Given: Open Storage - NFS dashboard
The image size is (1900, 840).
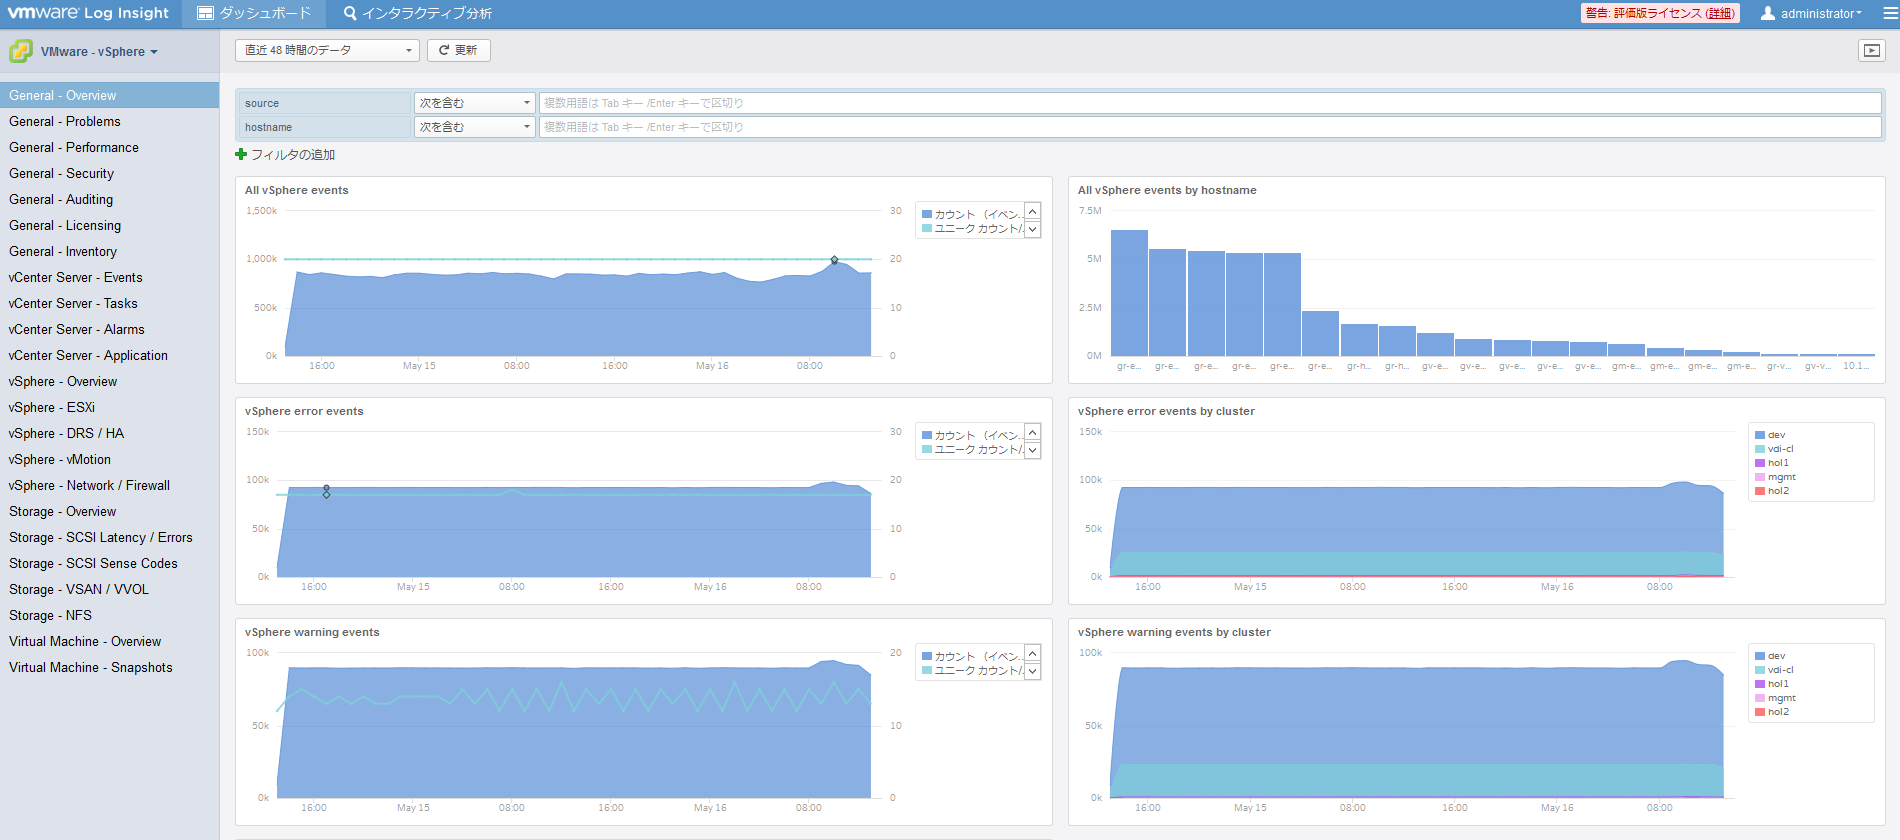Looking at the screenshot, I should coord(110,615).
